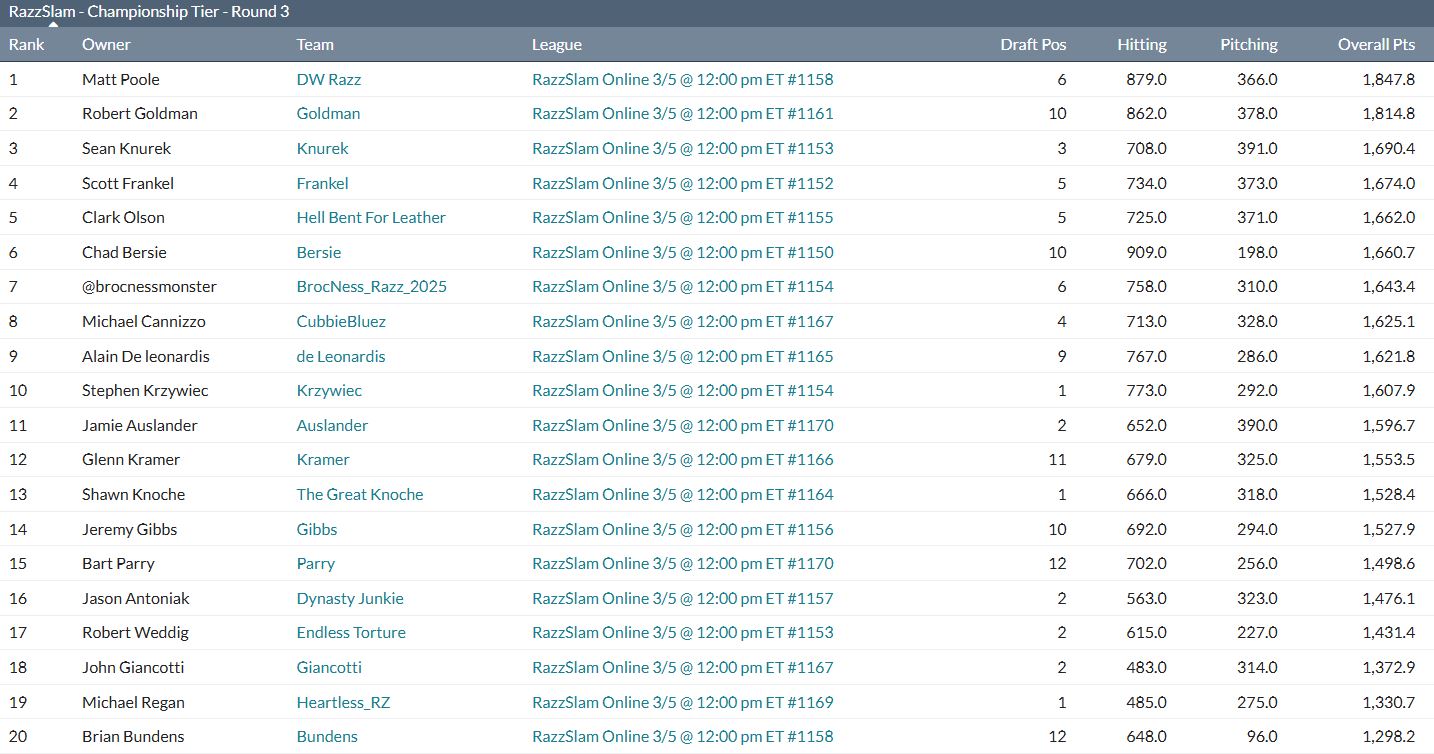Click the sort arrow under the title
This screenshot has height=754, width=1434.
pos(53,24)
